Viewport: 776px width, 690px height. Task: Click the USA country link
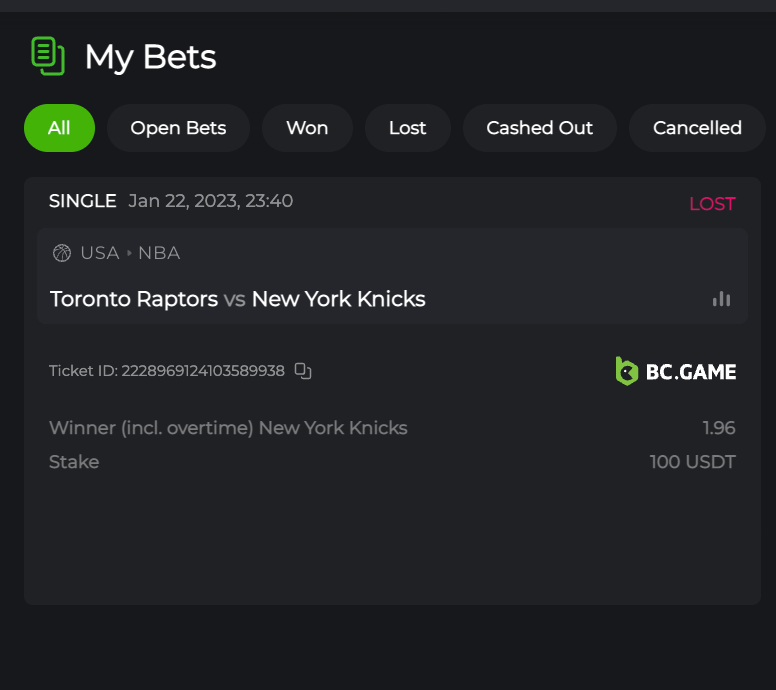coord(99,253)
